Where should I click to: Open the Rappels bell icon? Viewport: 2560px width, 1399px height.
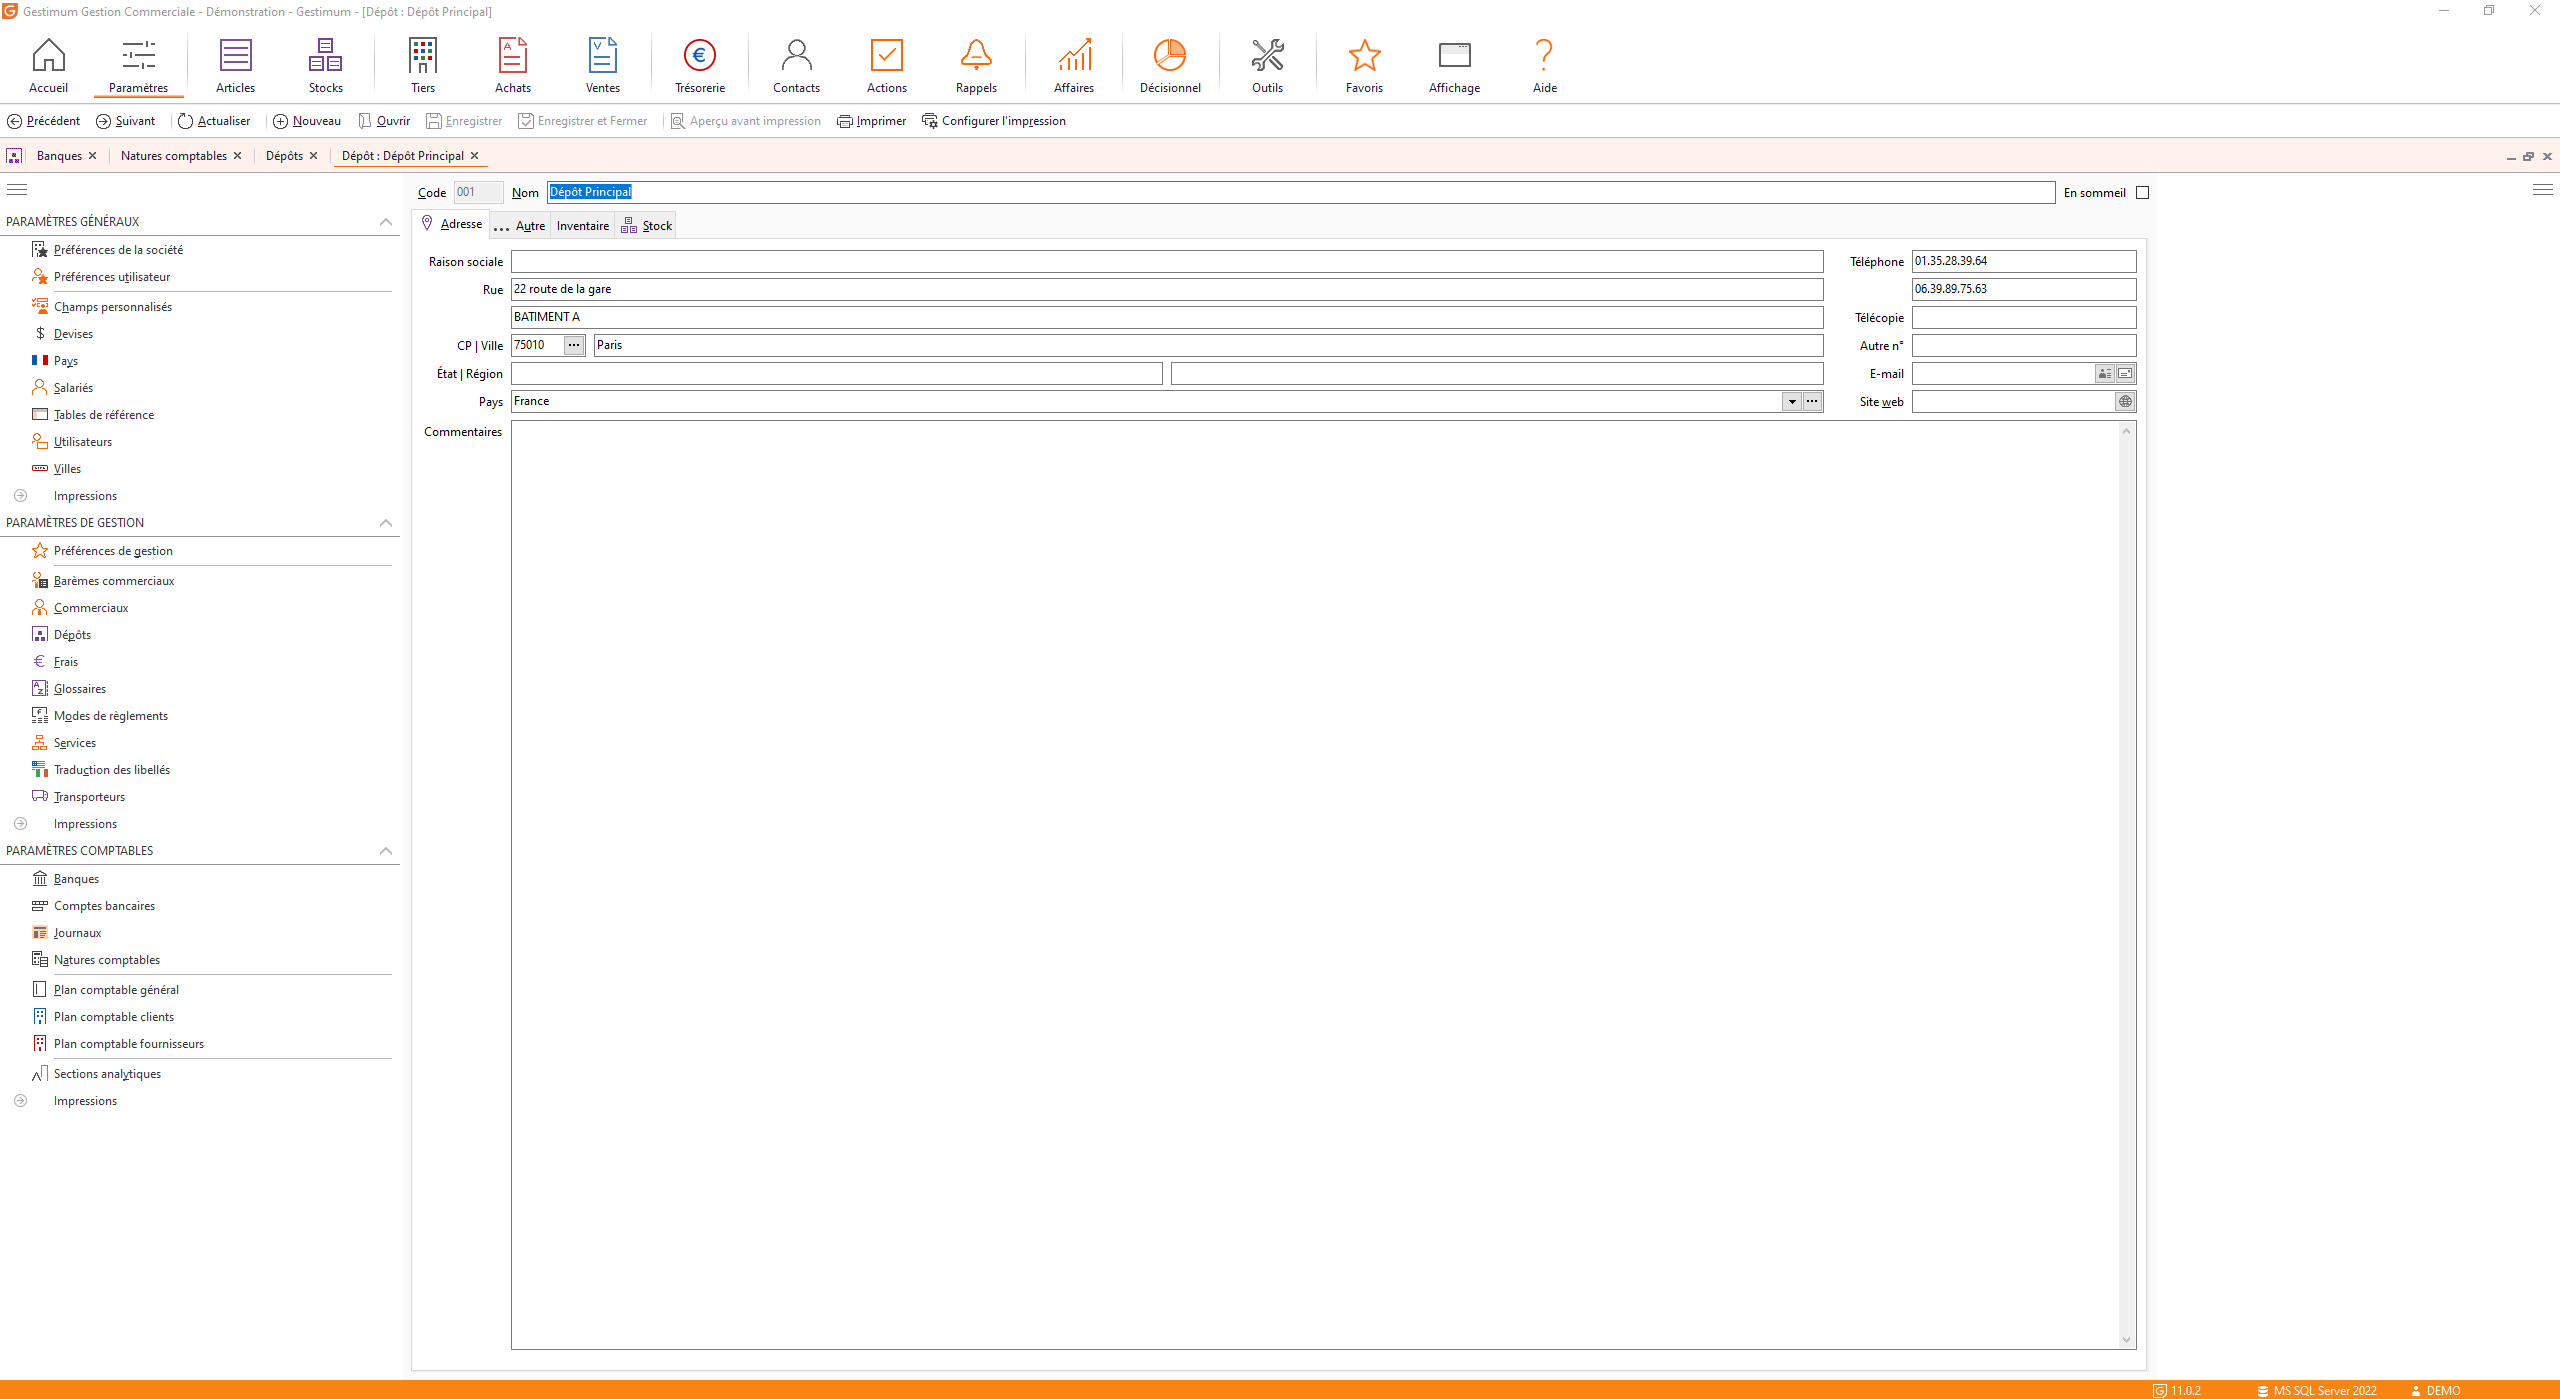click(976, 66)
